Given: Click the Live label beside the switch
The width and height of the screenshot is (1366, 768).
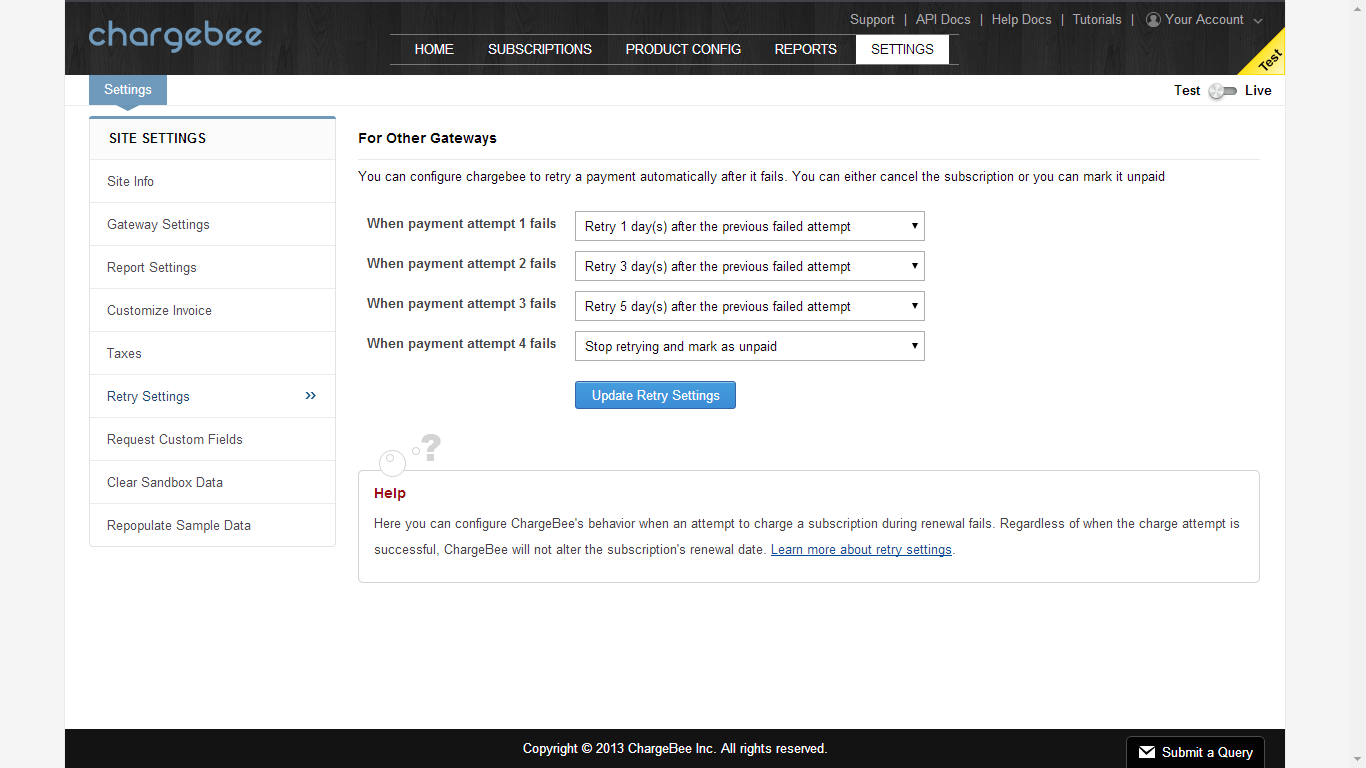Looking at the screenshot, I should coord(1258,90).
